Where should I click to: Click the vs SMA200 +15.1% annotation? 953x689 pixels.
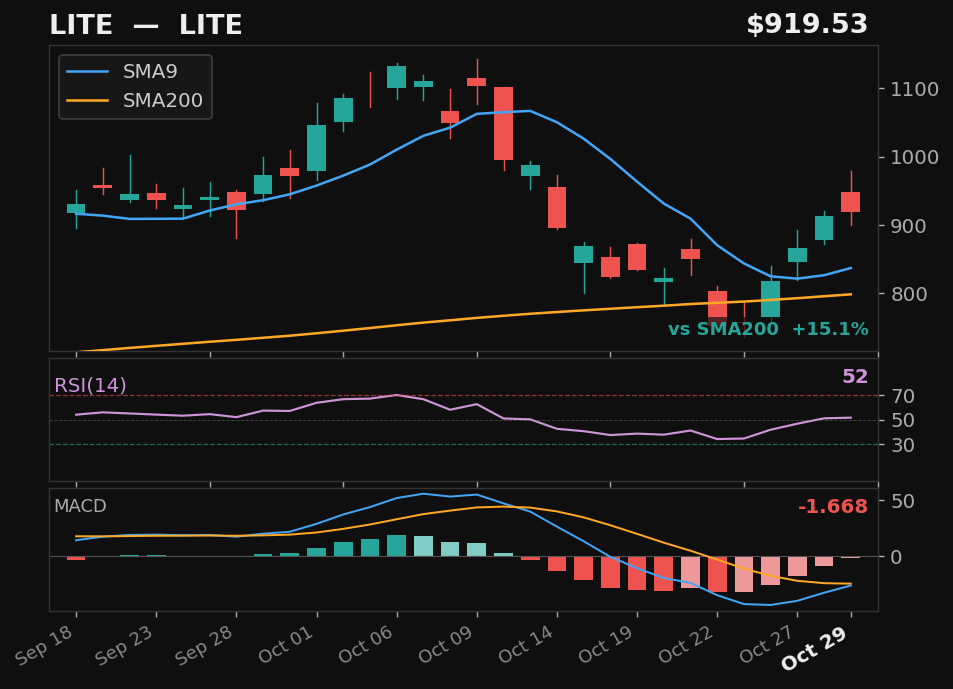point(768,329)
